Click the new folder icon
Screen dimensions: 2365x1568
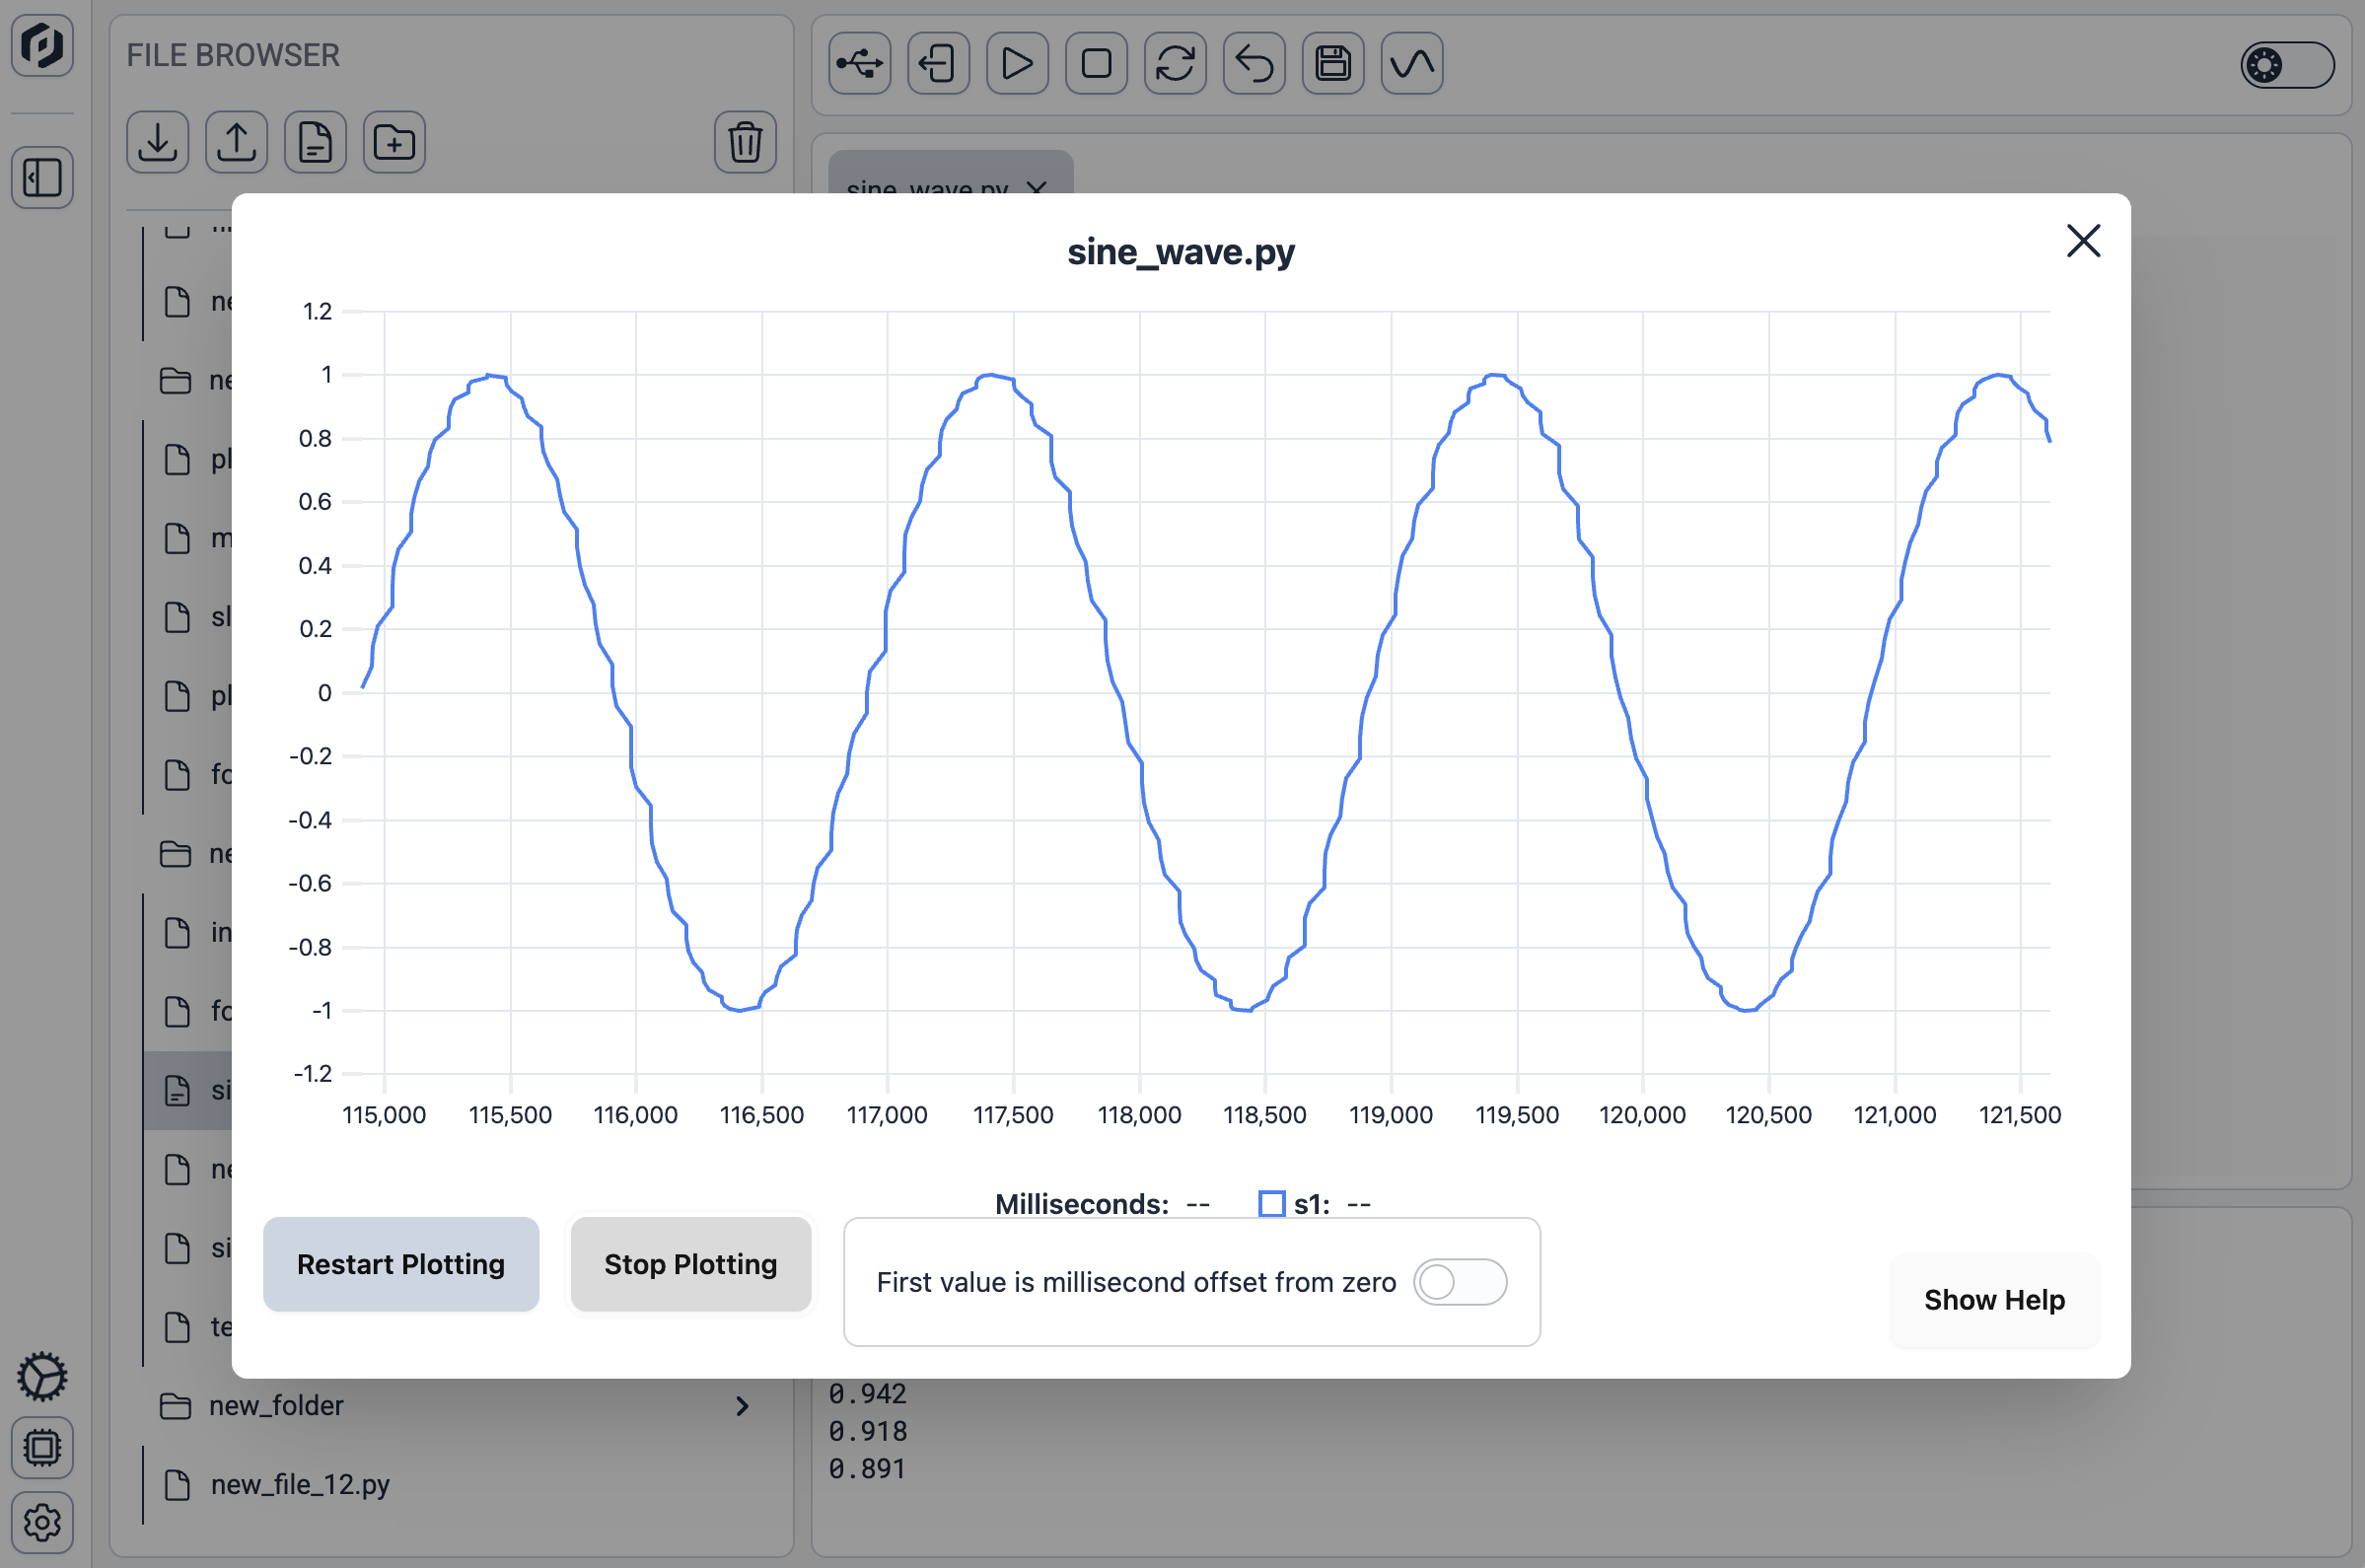(x=394, y=143)
